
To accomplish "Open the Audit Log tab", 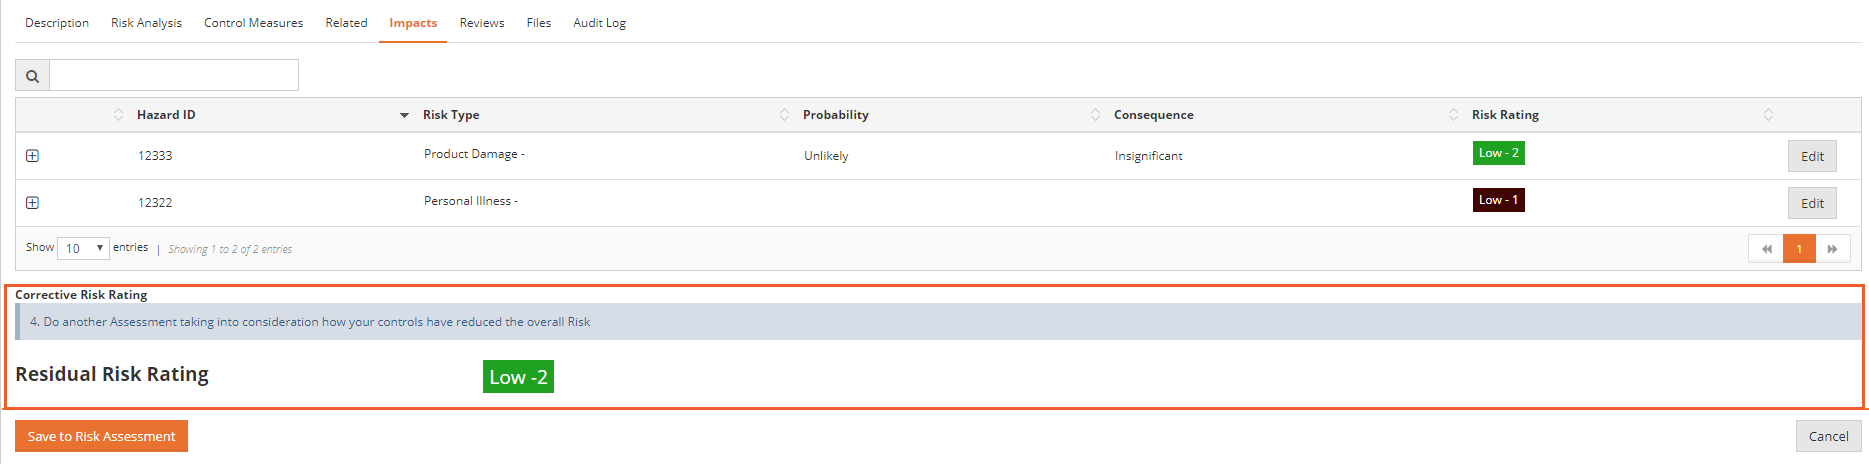I will 599,23.
